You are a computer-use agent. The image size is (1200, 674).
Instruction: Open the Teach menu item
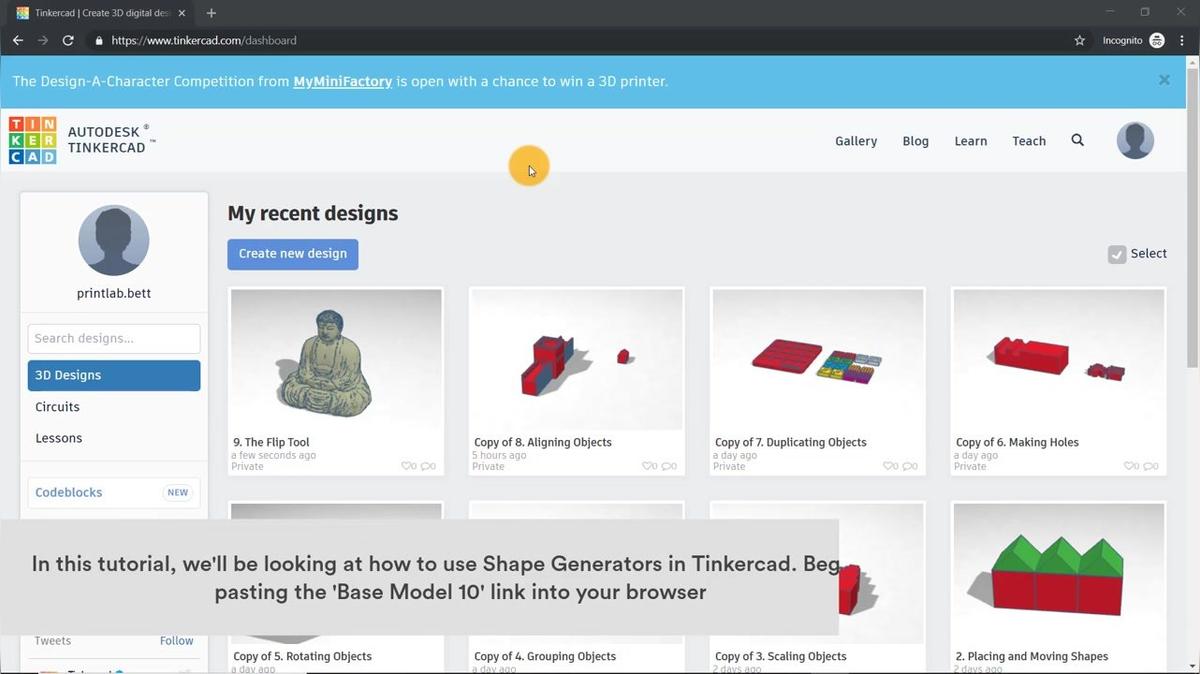1029,141
